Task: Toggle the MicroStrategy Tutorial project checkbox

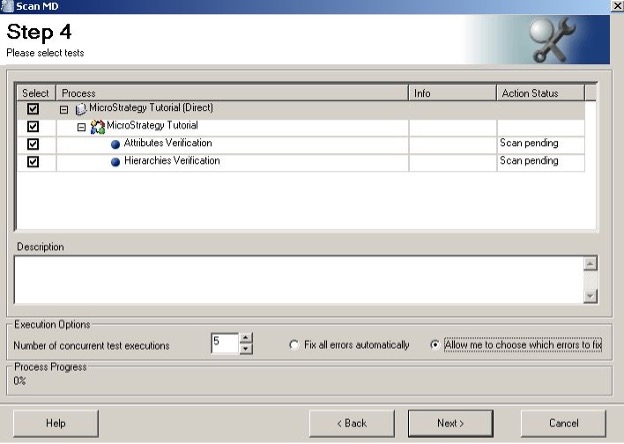Action: (x=33, y=127)
